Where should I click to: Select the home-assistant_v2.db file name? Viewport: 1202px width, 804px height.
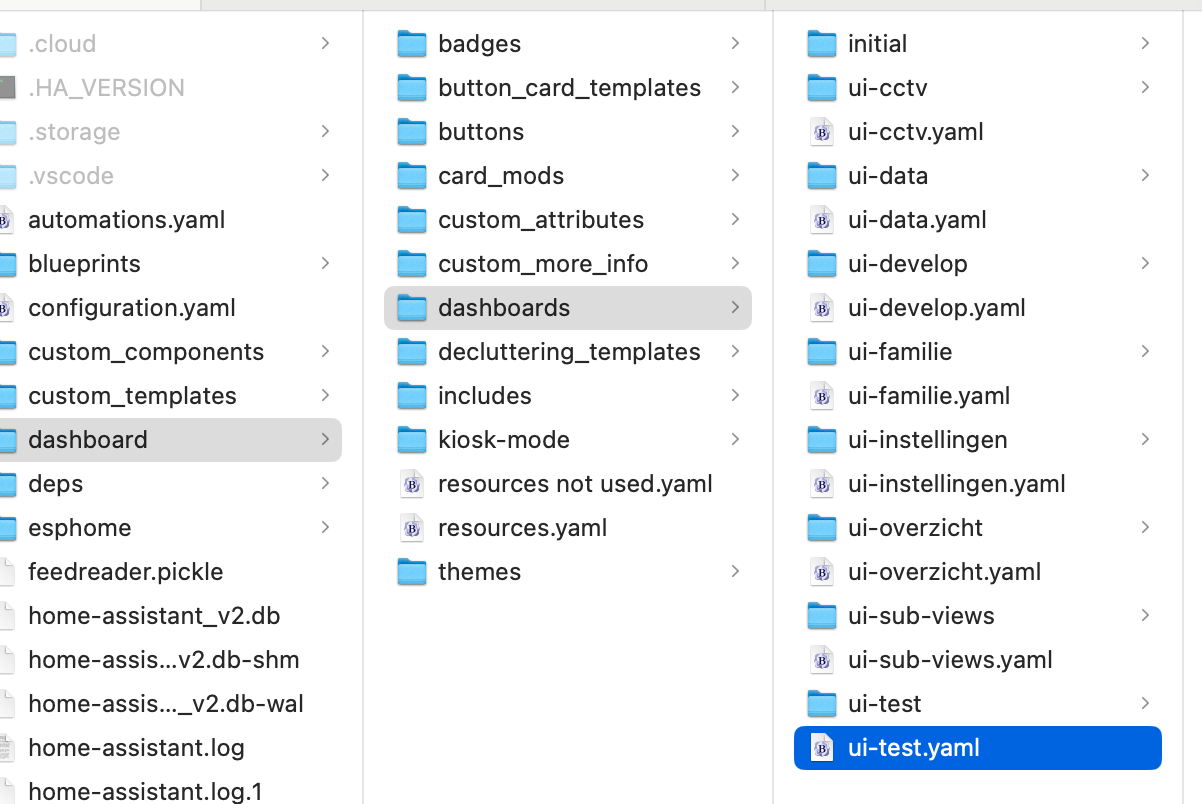(x=154, y=616)
